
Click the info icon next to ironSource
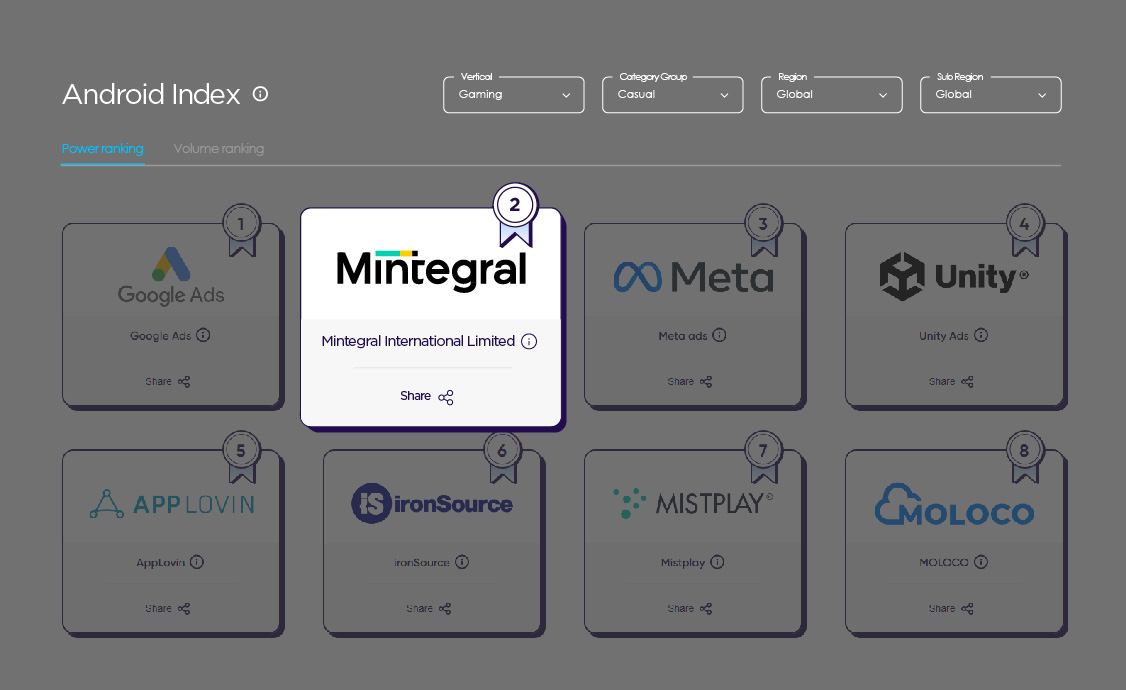coord(462,562)
